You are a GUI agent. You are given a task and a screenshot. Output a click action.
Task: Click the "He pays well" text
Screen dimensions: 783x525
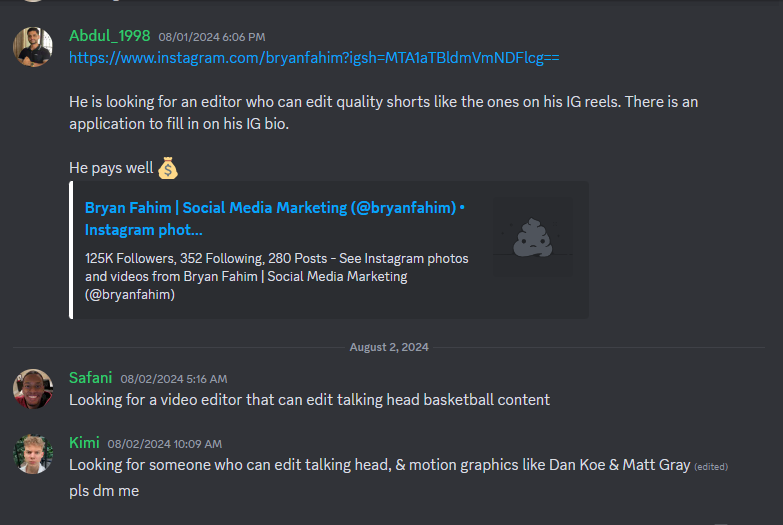[x=111, y=168]
